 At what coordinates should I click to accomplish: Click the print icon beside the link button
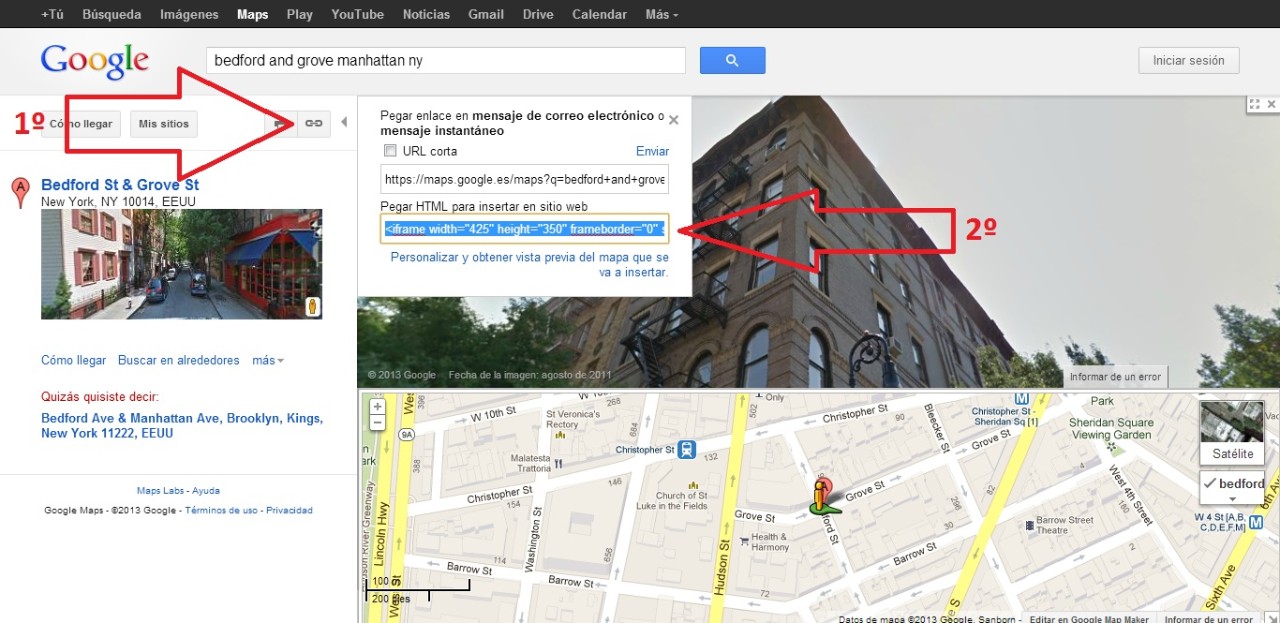coord(282,123)
